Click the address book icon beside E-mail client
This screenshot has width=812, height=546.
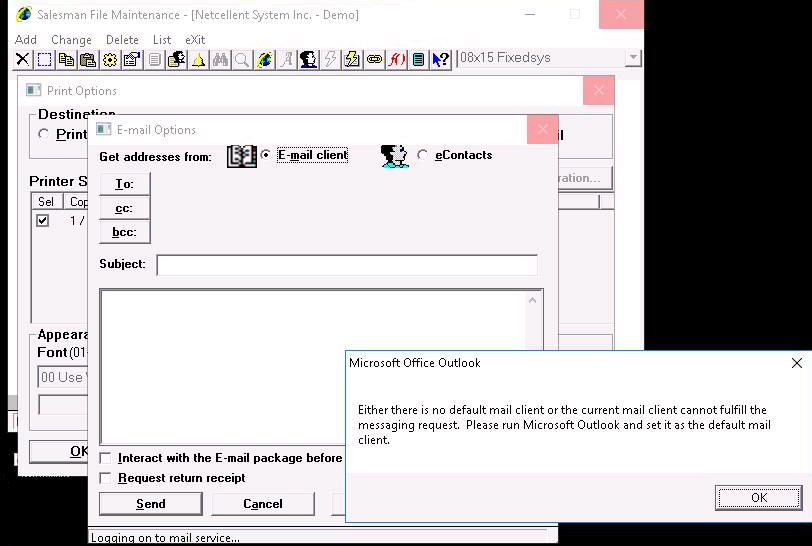tap(242, 156)
